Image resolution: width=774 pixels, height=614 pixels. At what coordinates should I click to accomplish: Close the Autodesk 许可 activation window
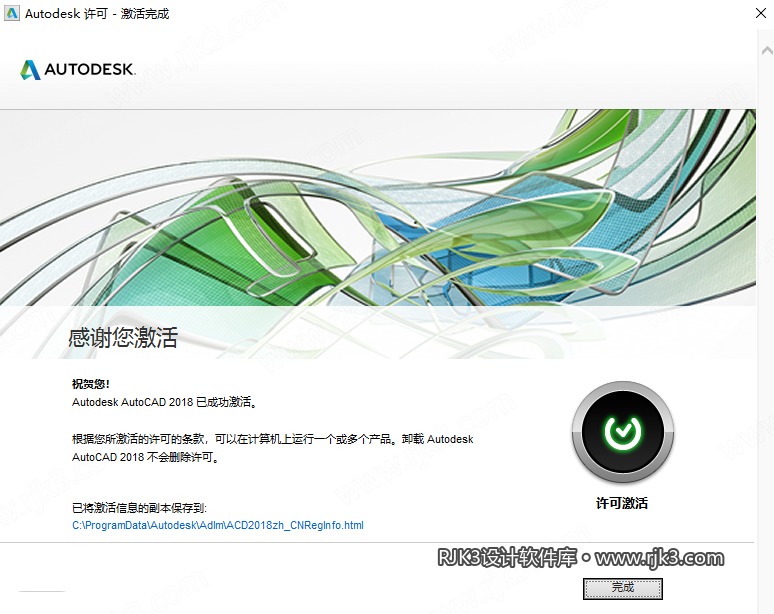tap(761, 13)
